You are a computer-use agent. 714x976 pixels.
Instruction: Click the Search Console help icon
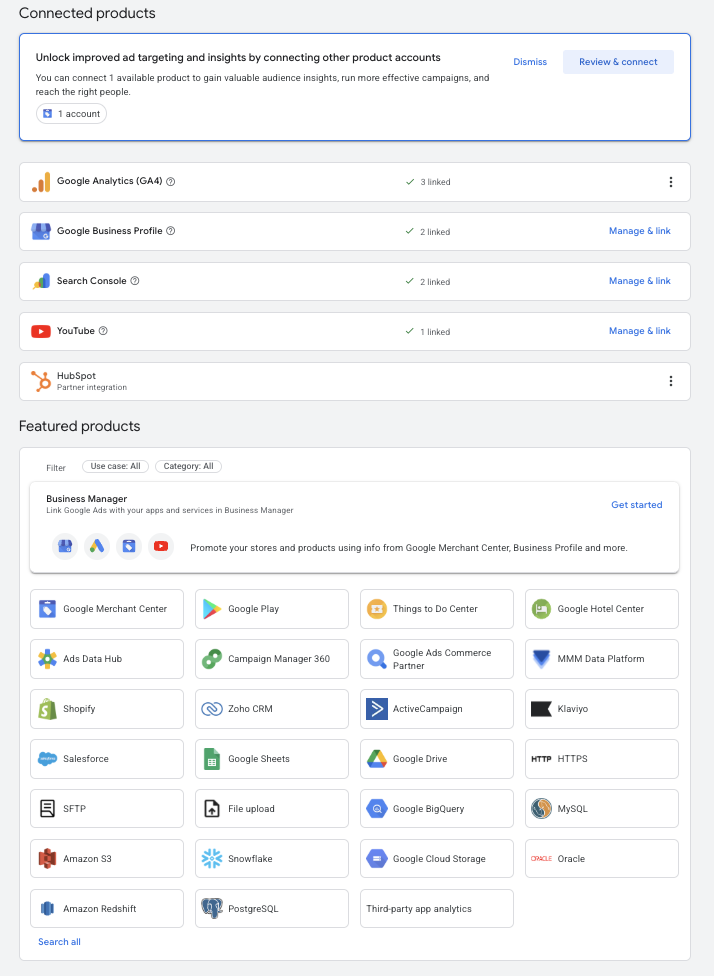[134, 281]
